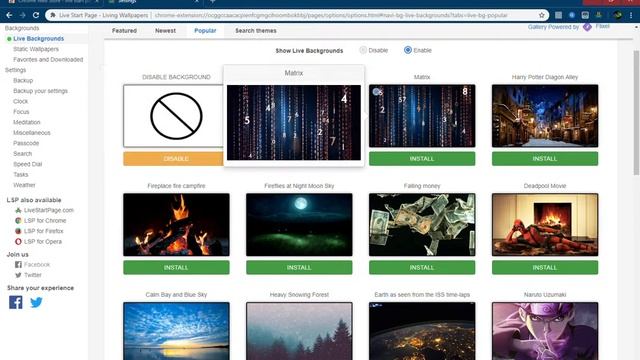Open the Facebook link under Join us

[x=37, y=264]
